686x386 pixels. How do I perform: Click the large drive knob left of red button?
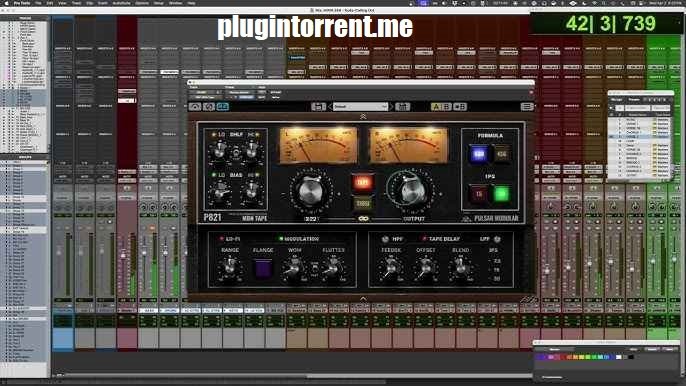point(310,191)
